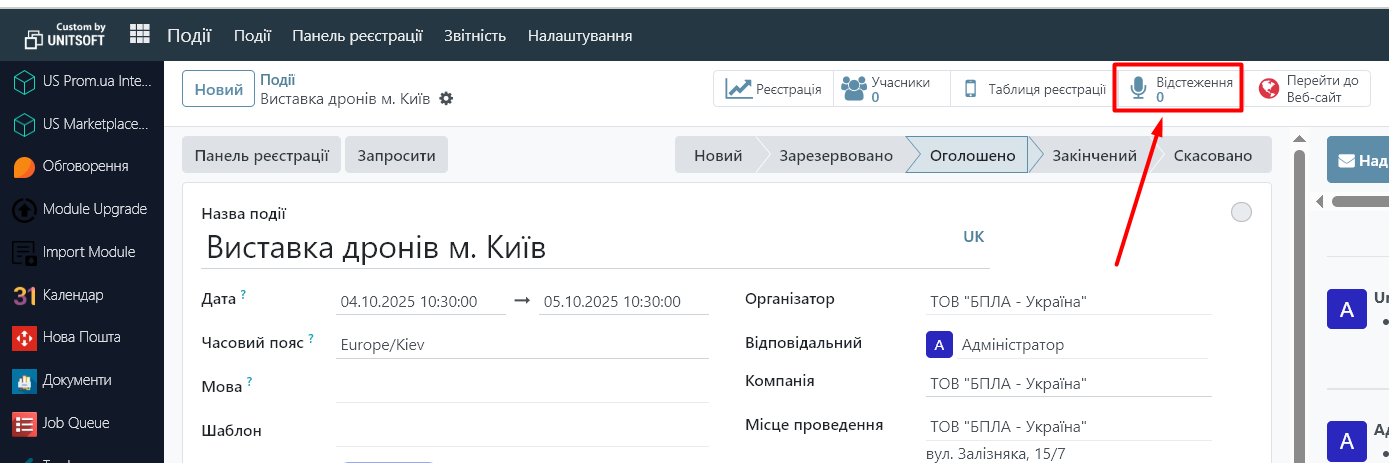Open the Часовий пояс dropdown field

(522, 344)
